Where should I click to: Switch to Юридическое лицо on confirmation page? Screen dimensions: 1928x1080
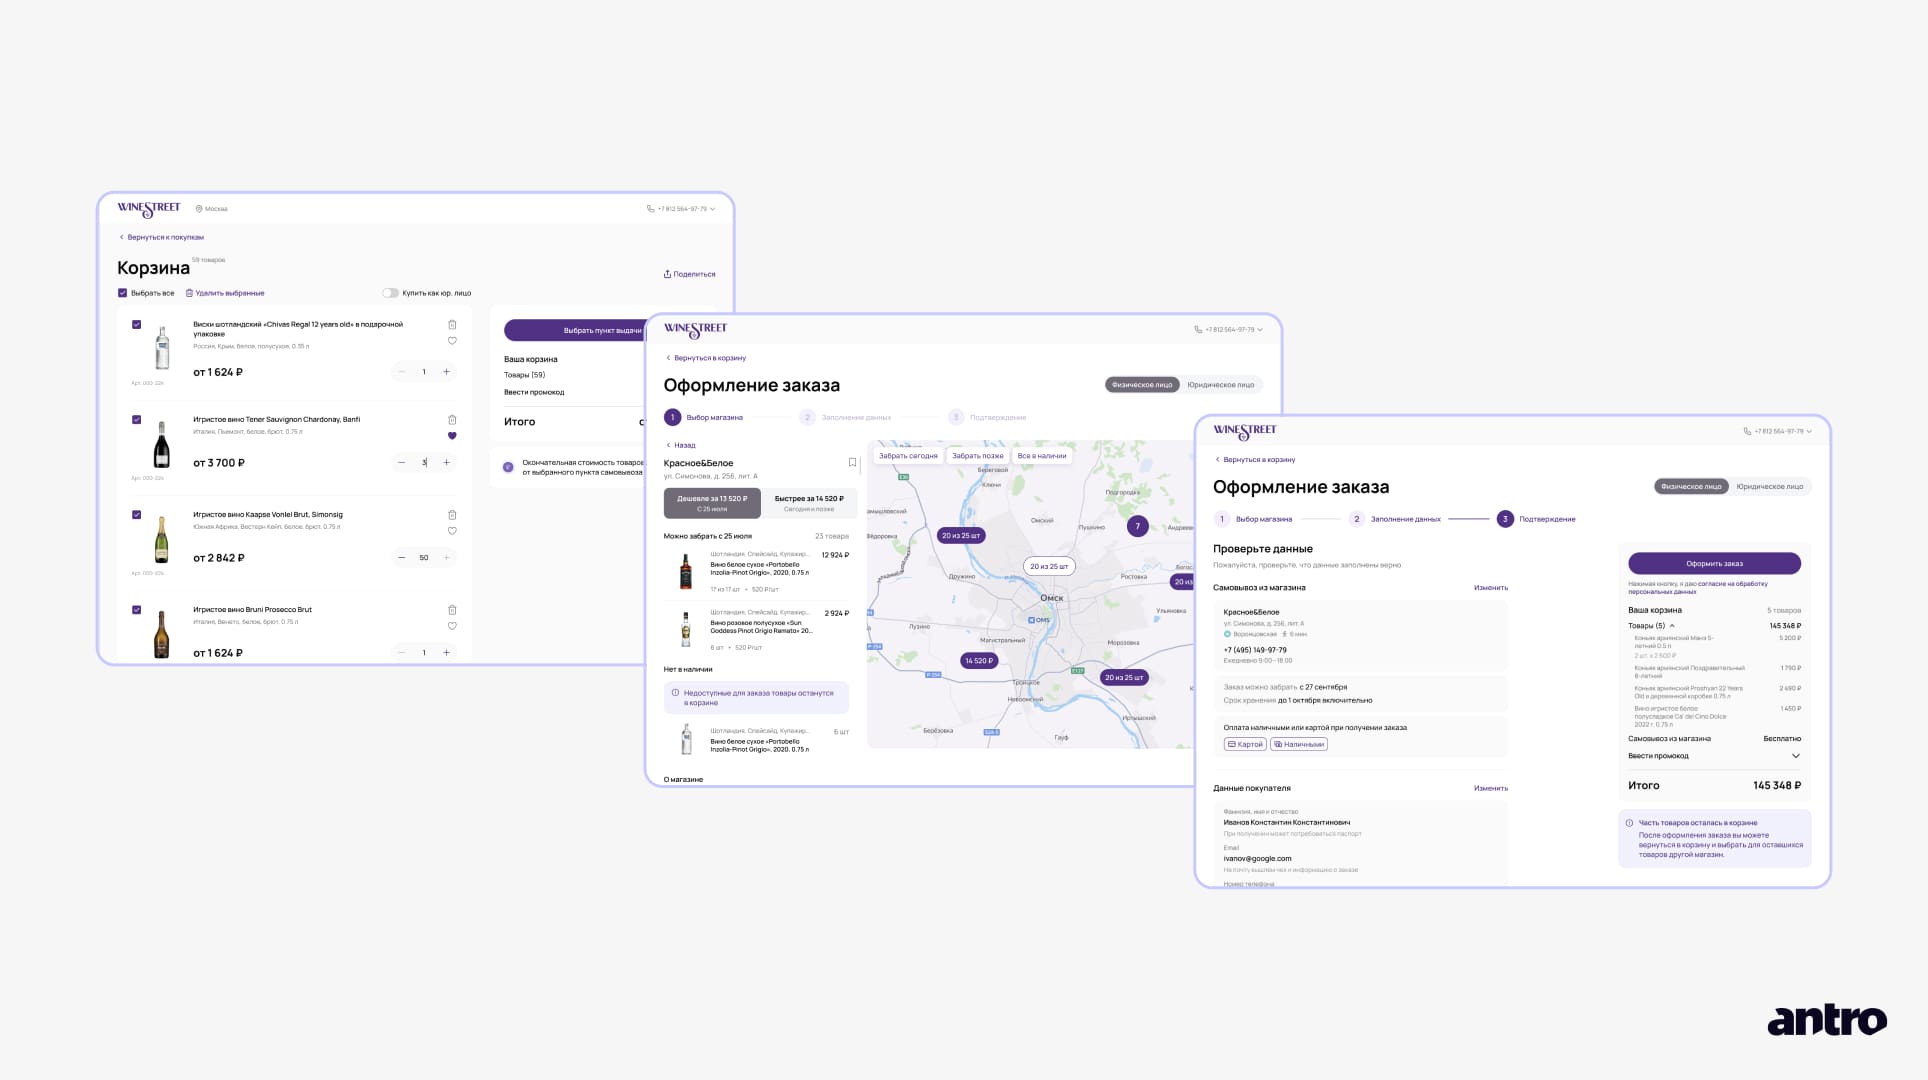[x=1769, y=487]
